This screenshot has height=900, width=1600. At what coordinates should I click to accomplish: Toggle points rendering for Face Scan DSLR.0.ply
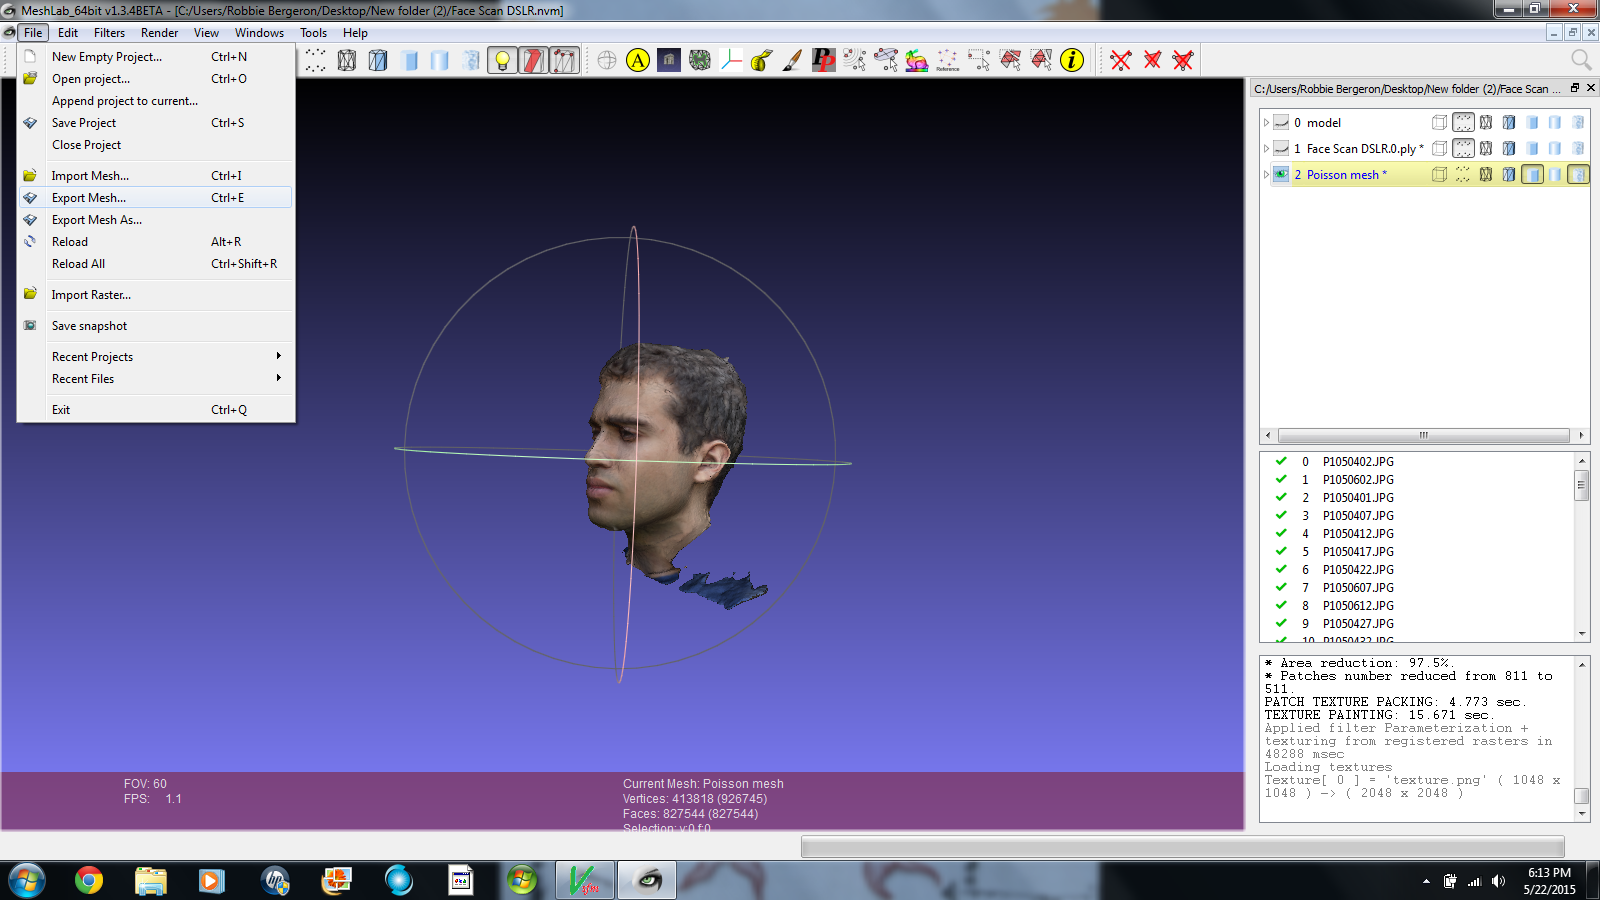(1463, 148)
